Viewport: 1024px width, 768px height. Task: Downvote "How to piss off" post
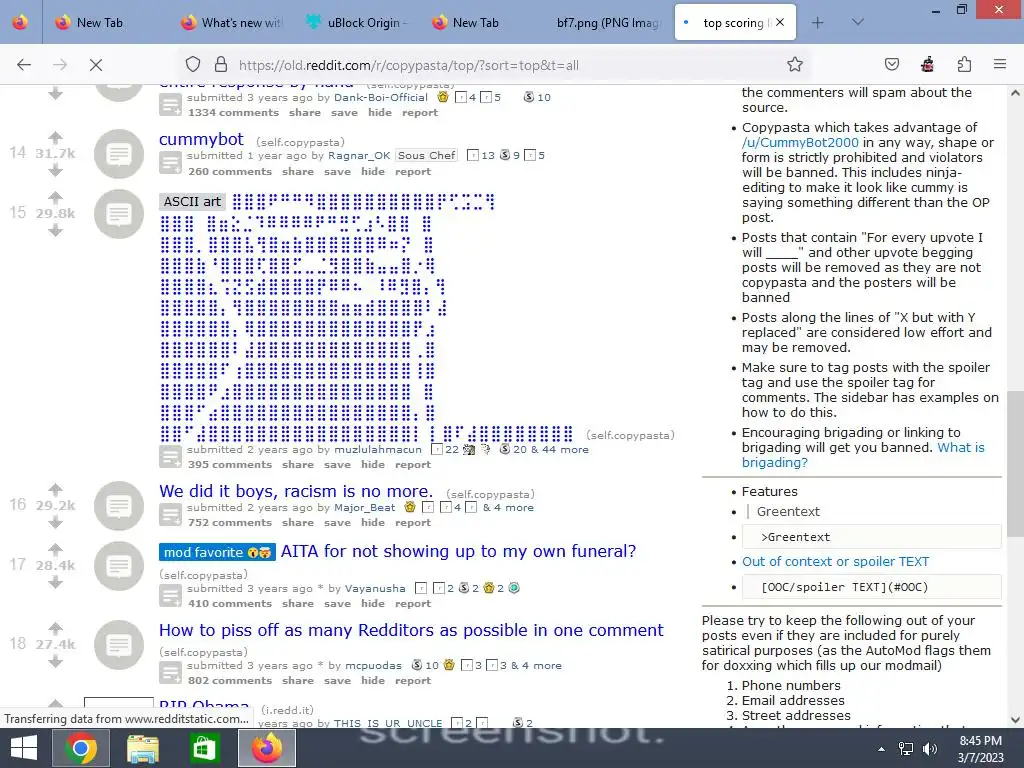[56, 661]
